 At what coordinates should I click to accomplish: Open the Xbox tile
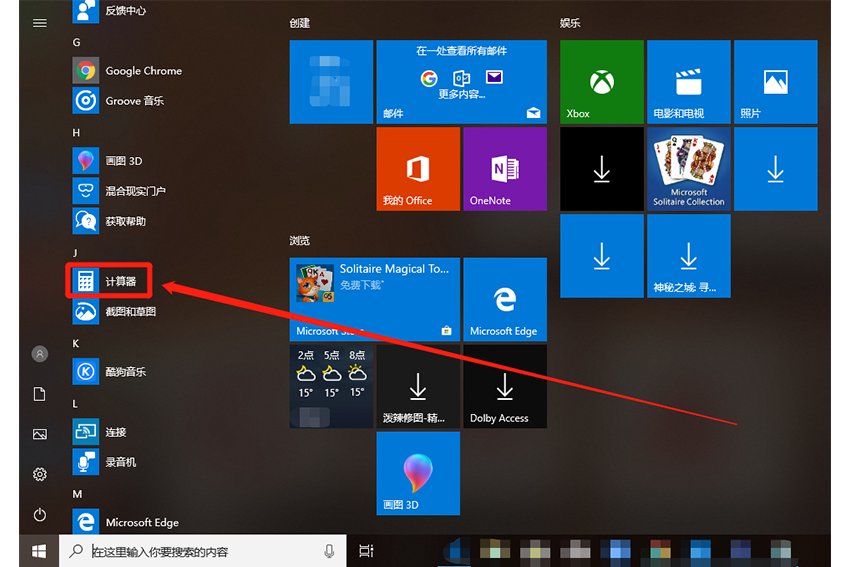click(x=601, y=82)
